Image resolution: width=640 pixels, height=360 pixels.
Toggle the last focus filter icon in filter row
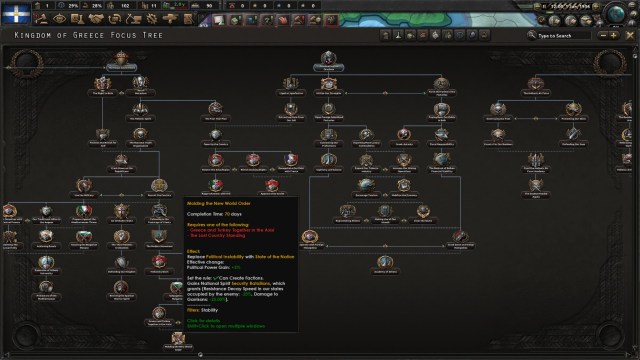point(484,36)
